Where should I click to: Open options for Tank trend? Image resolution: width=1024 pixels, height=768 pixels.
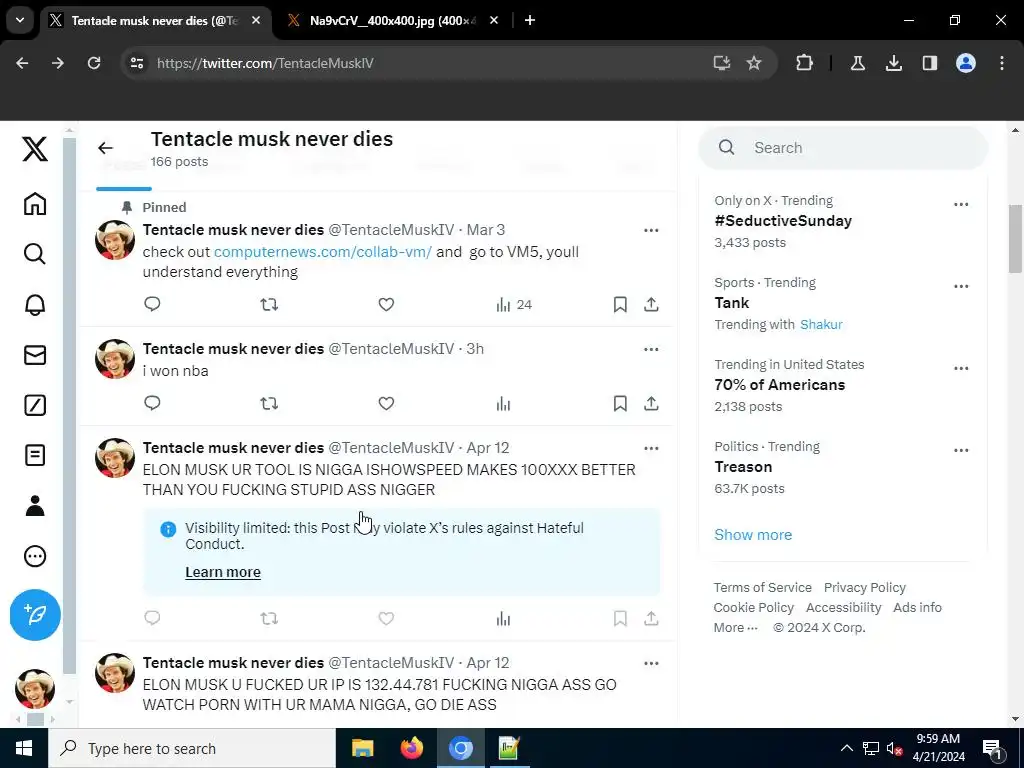[961, 286]
